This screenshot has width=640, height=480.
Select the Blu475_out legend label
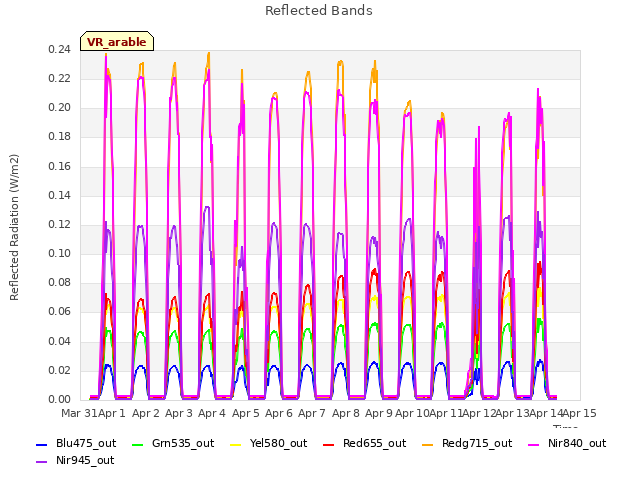pos(86,443)
